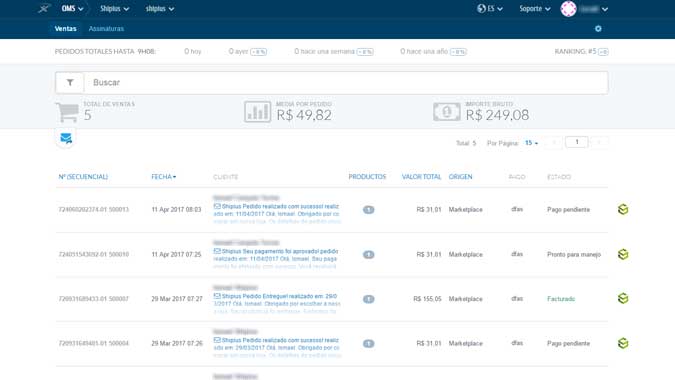This screenshot has height=380, width=675.
Task: Sort by Valor Total column
Action: pyautogui.click(x=421, y=177)
